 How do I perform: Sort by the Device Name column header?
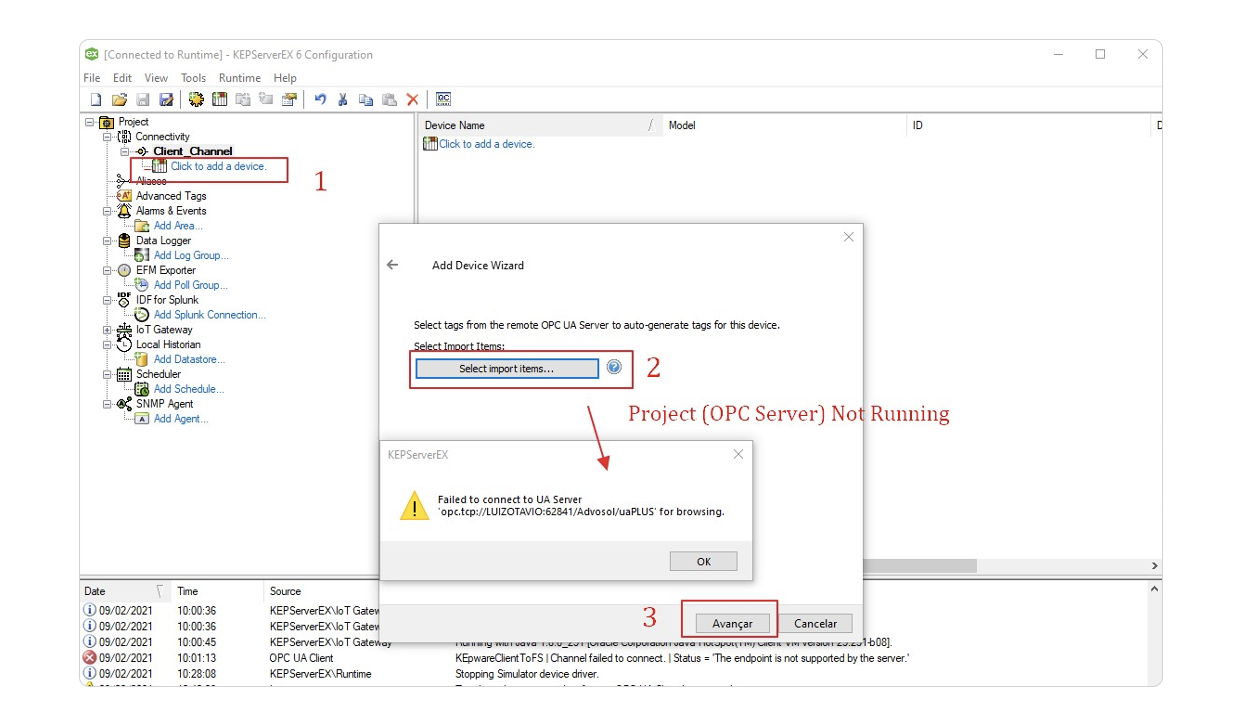pos(540,125)
